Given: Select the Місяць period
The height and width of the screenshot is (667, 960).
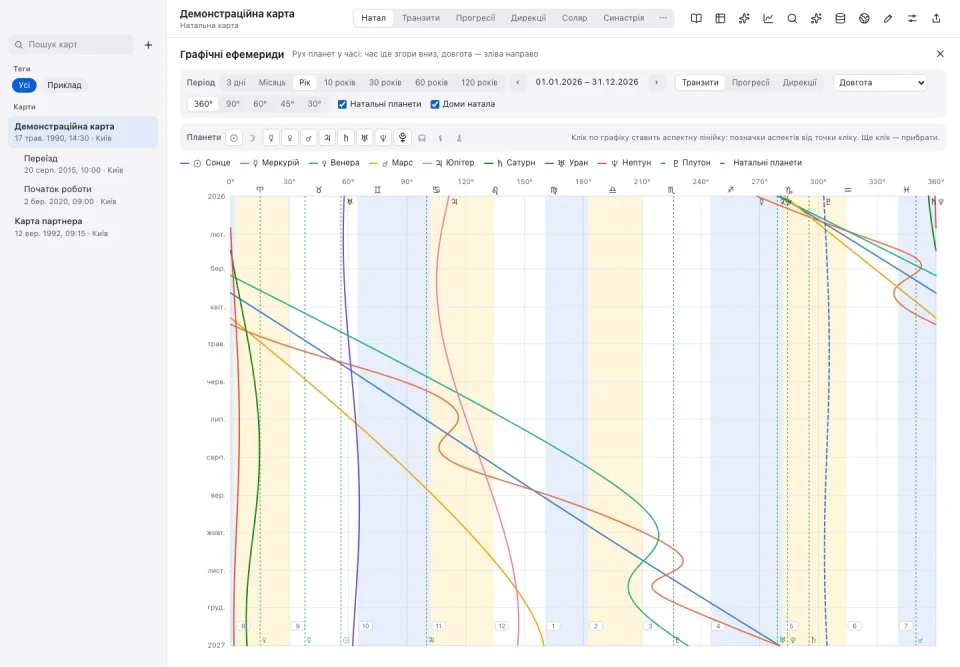Looking at the screenshot, I should pos(272,83).
